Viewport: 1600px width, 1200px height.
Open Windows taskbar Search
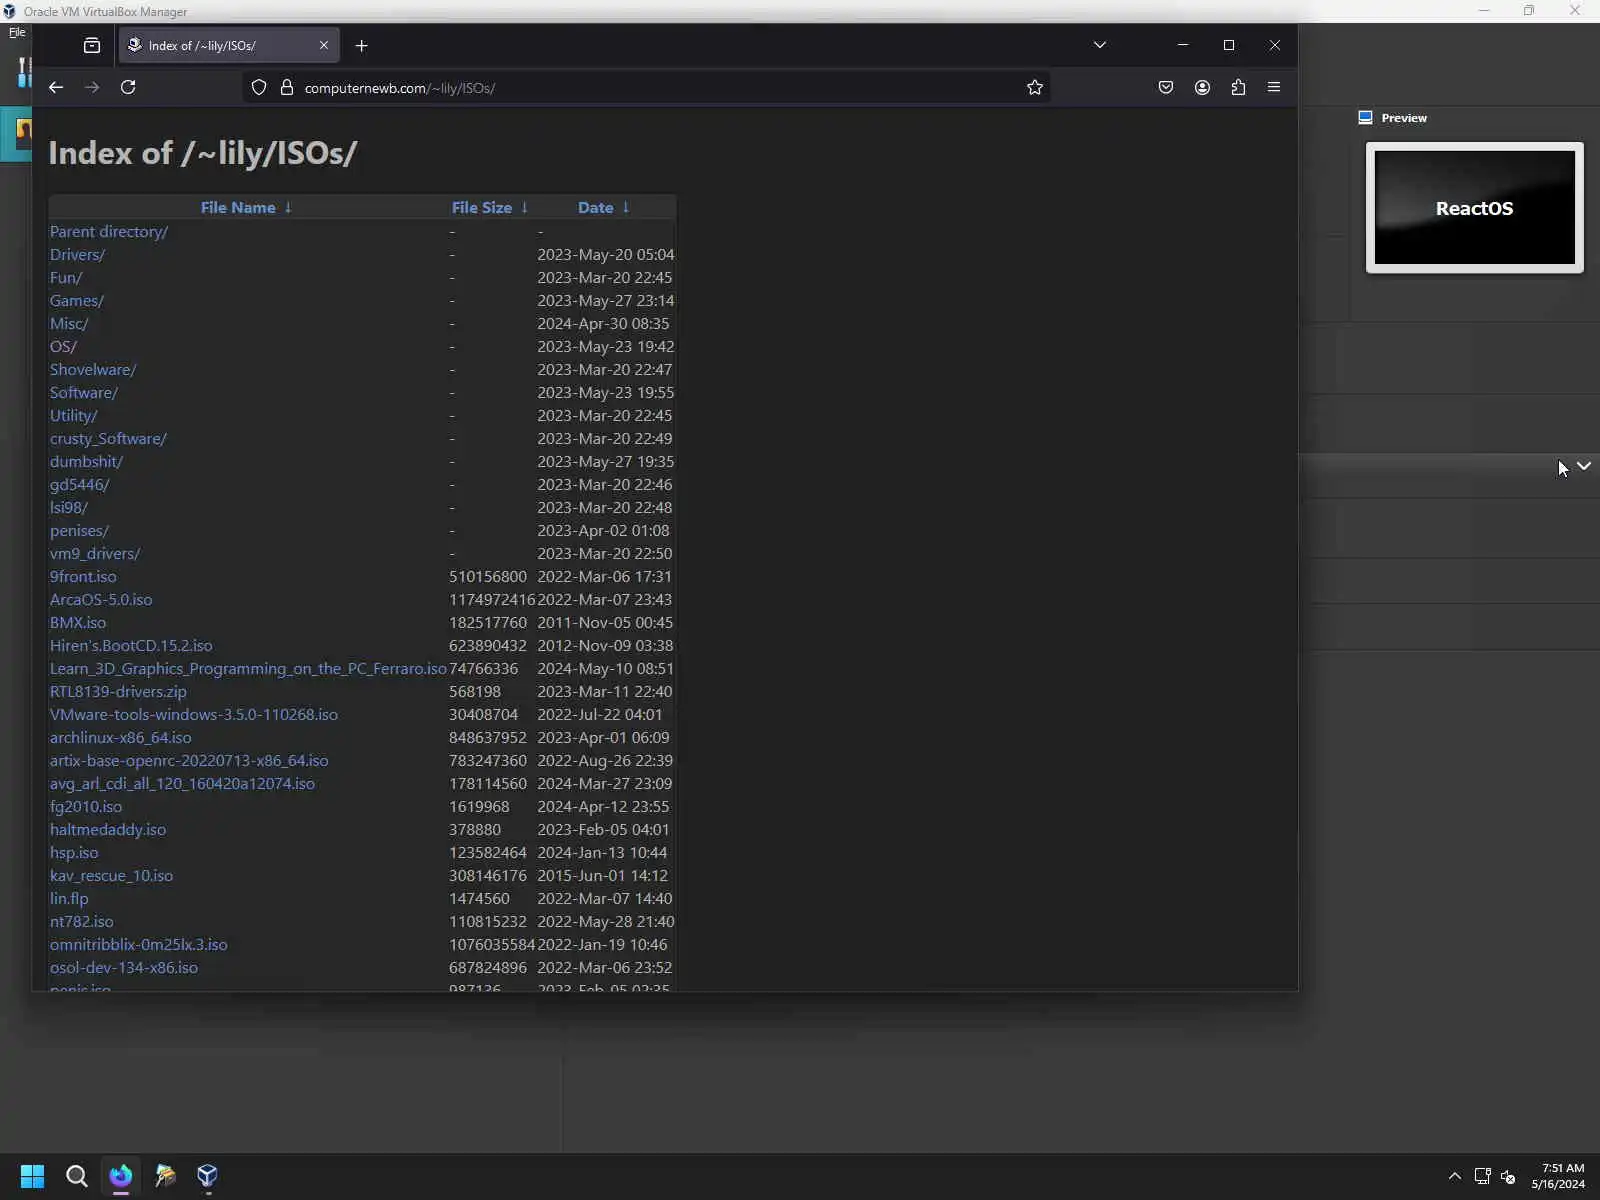click(76, 1176)
